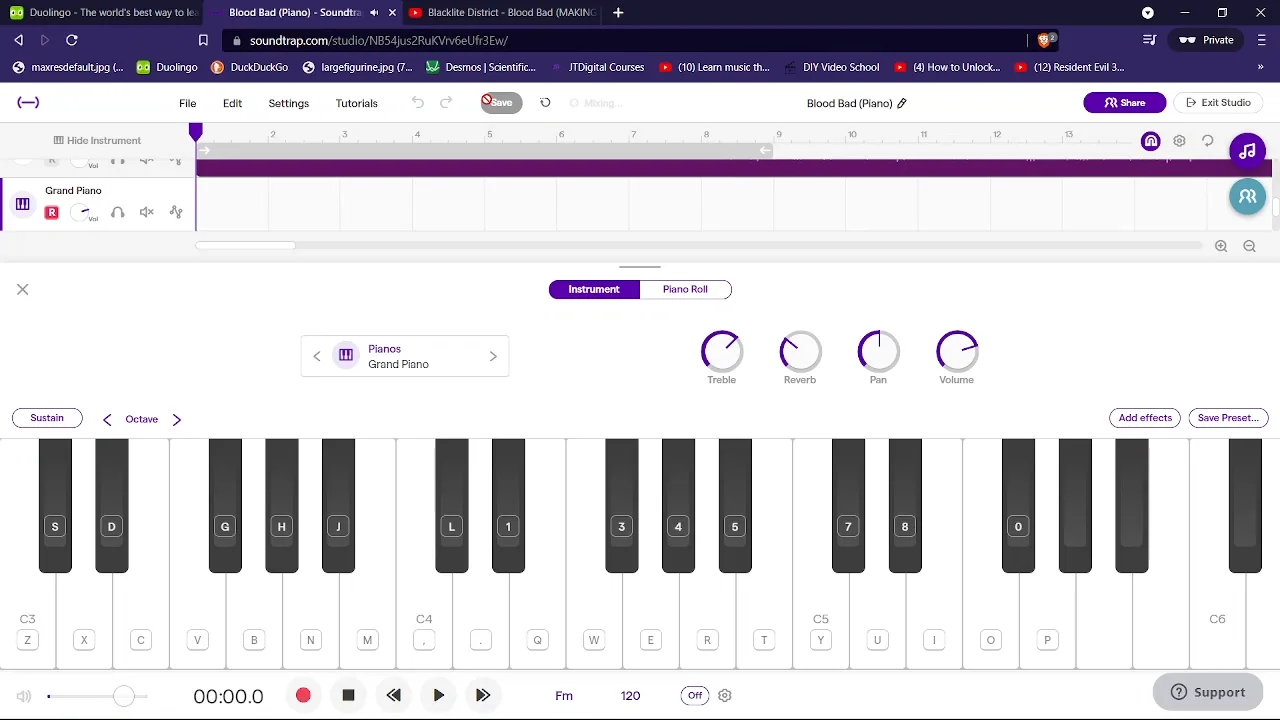Click the purple Share button
The image size is (1280, 720).
click(1124, 103)
